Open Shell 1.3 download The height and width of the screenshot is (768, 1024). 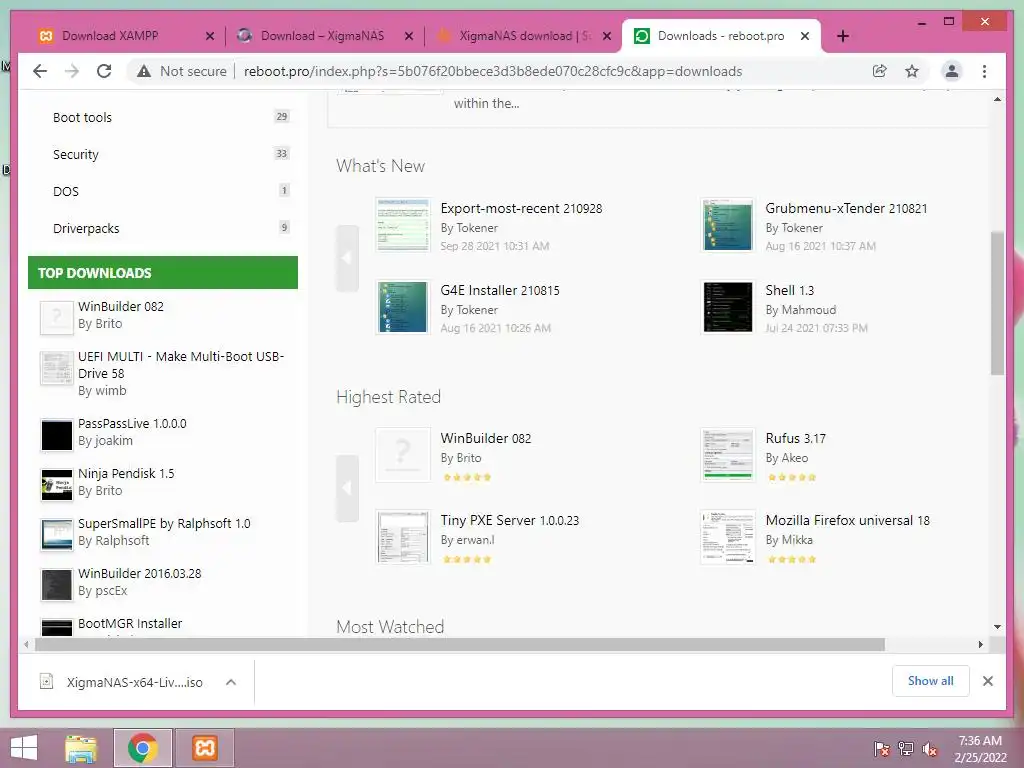click(x=790, y=291)
